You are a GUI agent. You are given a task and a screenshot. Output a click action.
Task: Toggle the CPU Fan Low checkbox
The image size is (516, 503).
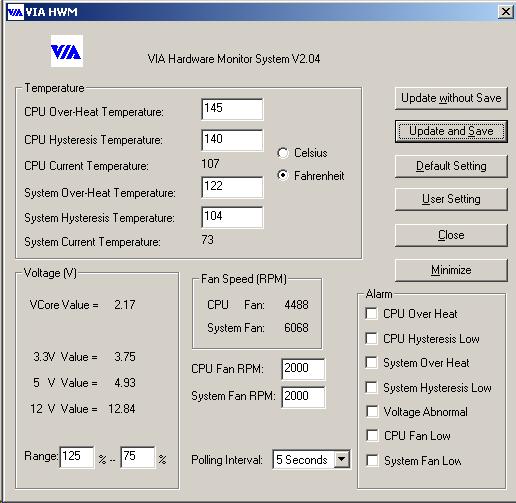(372, 435)
